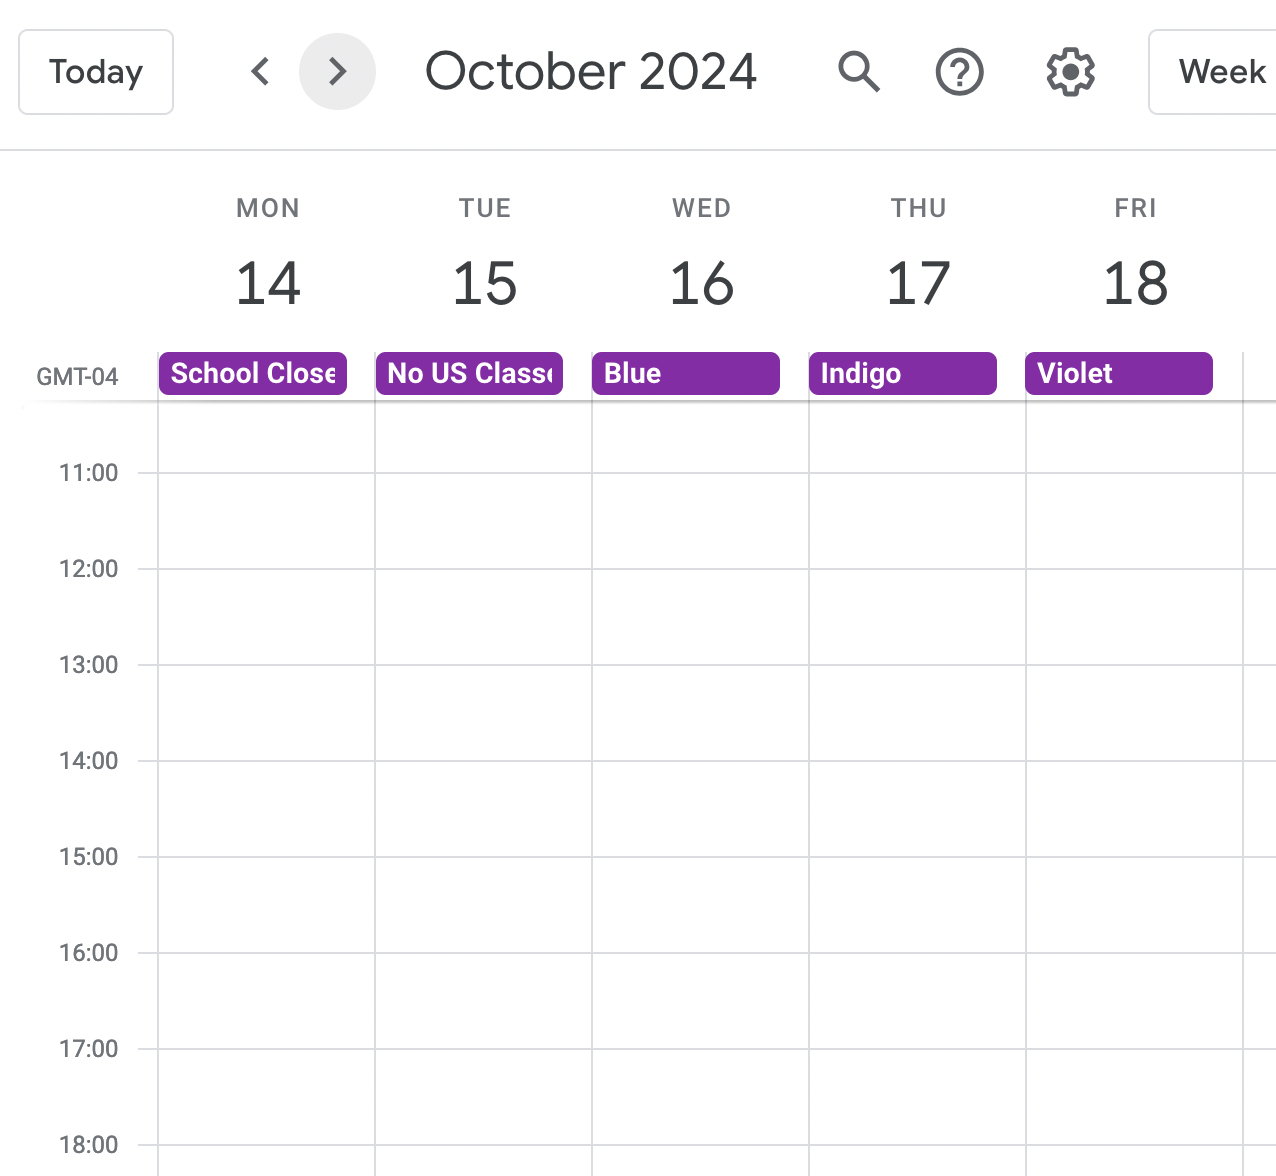The height and width of the screenshot is (1176, 1276).
Task: Expand the Week view dropdown
Action: click(1213, 72)
